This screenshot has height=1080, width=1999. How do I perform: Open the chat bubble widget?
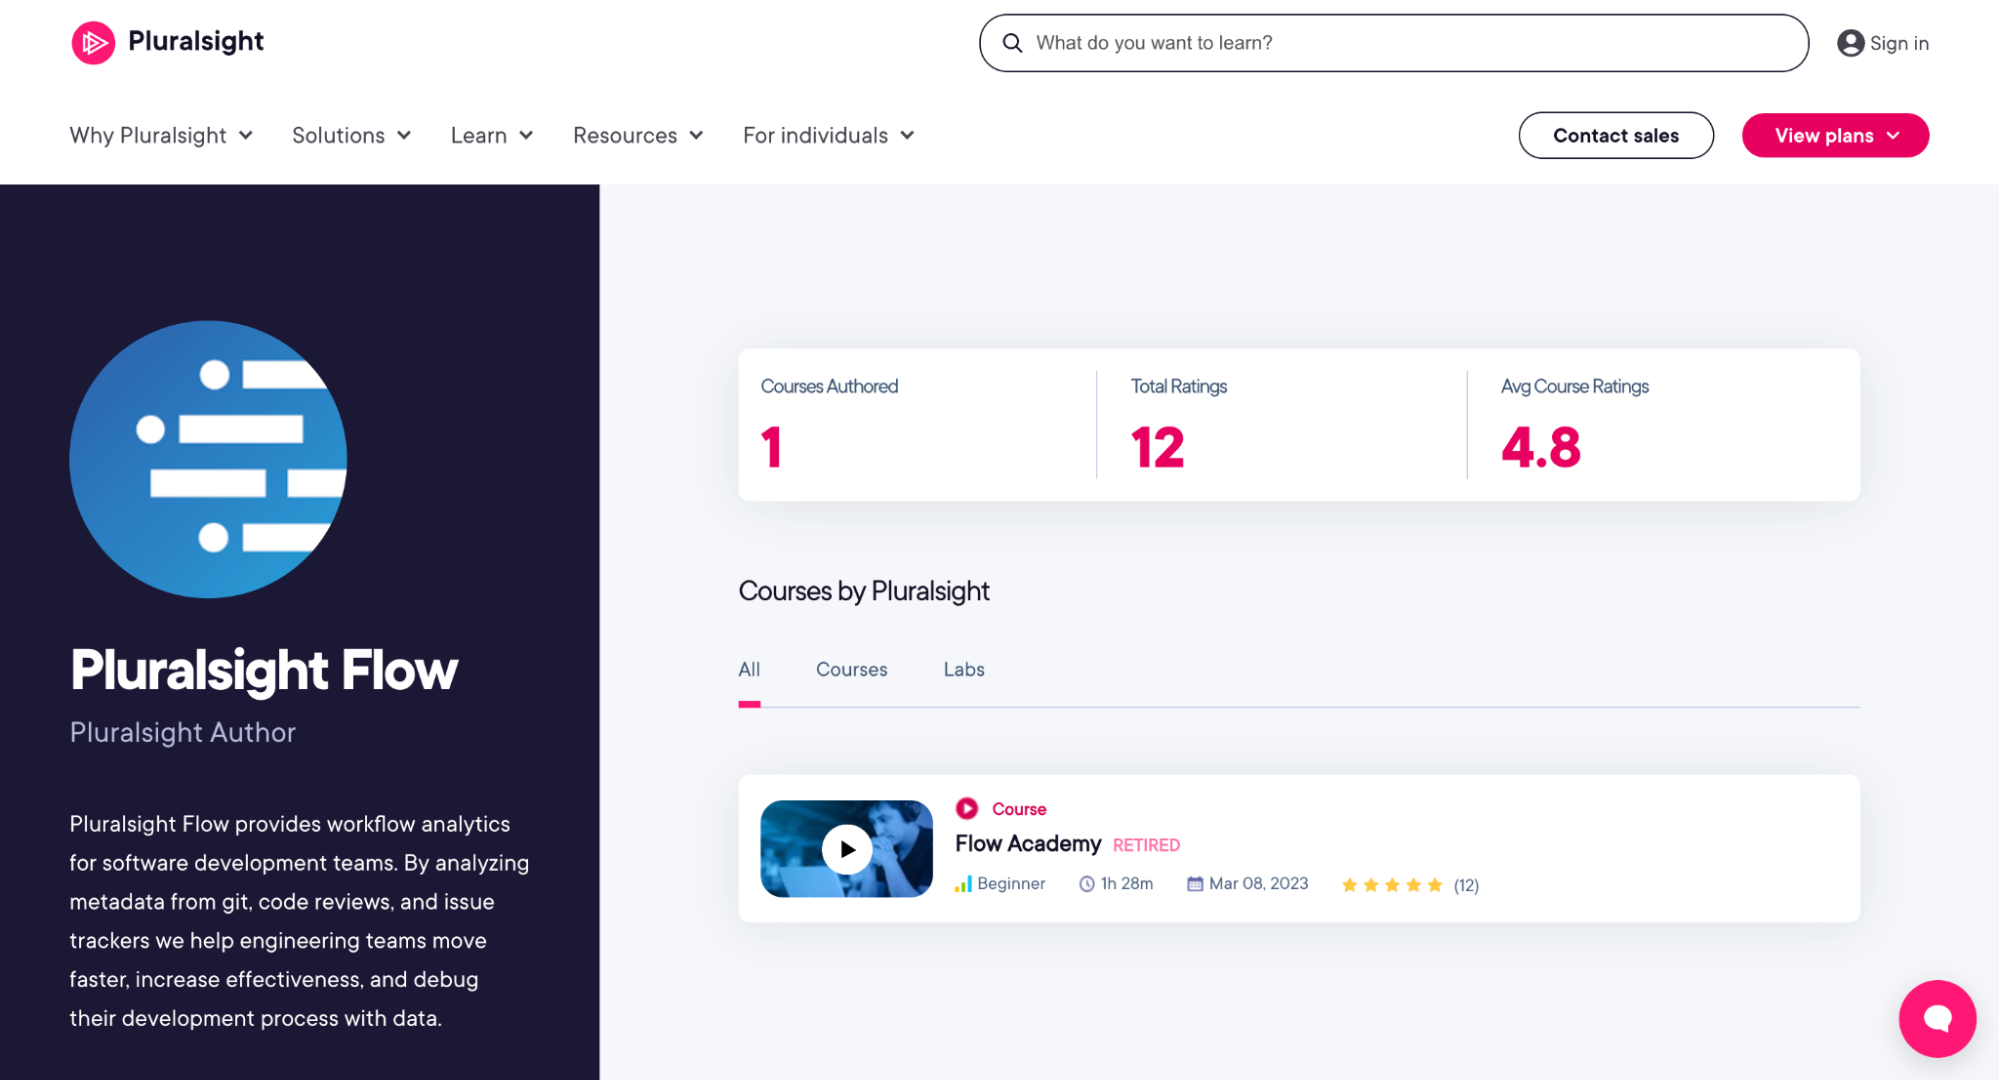pos(1937,1018)
